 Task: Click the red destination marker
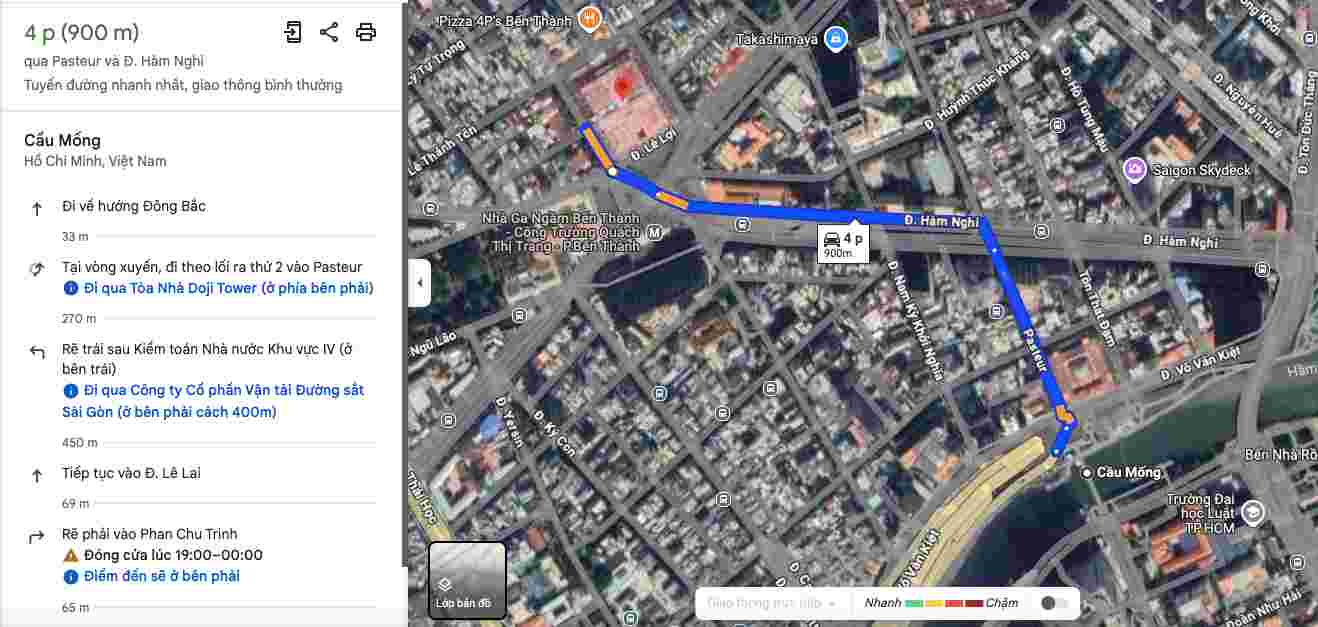(622, 88)
